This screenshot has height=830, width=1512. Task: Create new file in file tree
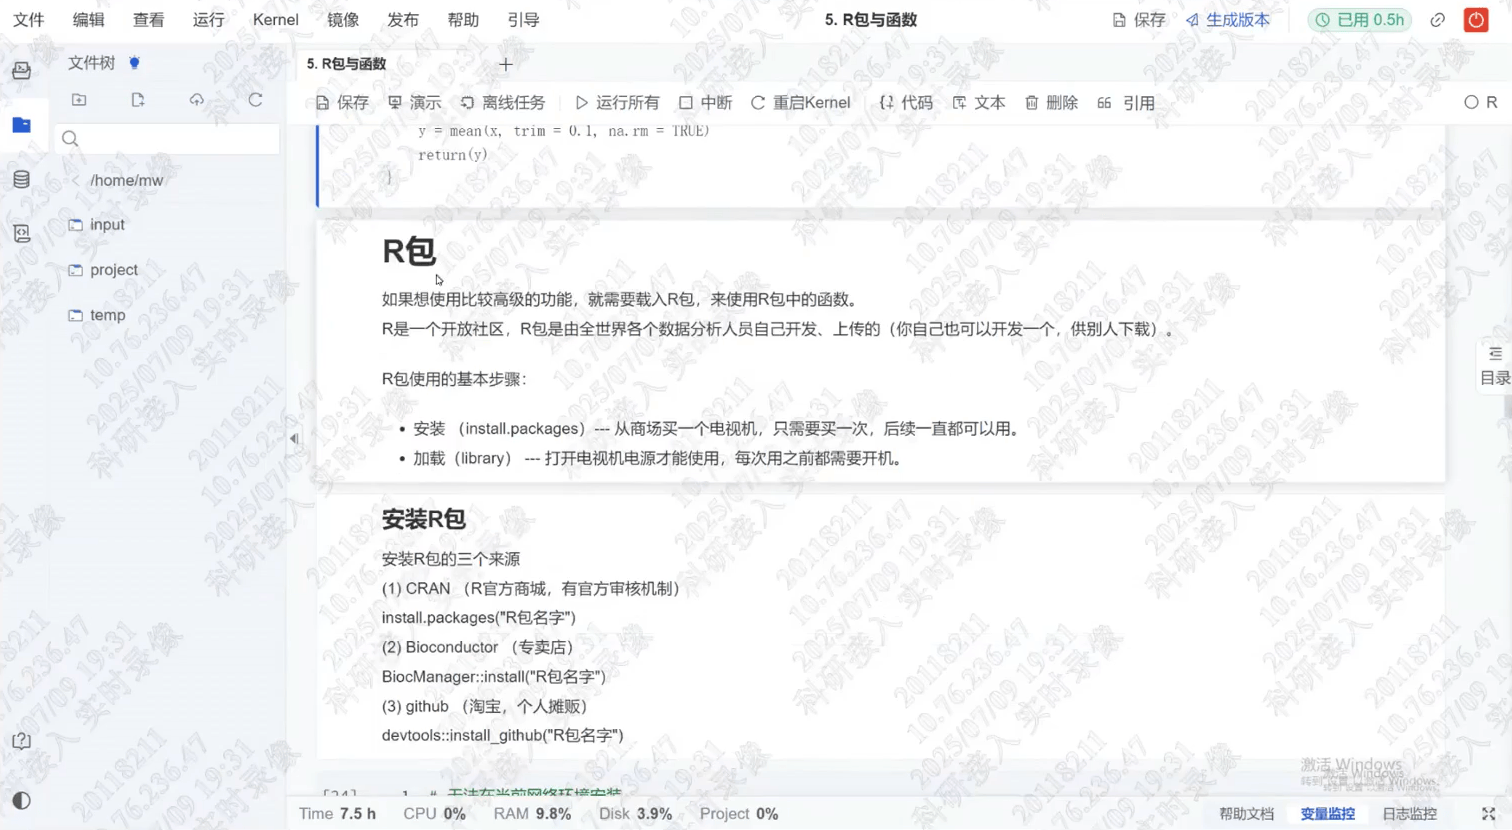click(138, 100)
